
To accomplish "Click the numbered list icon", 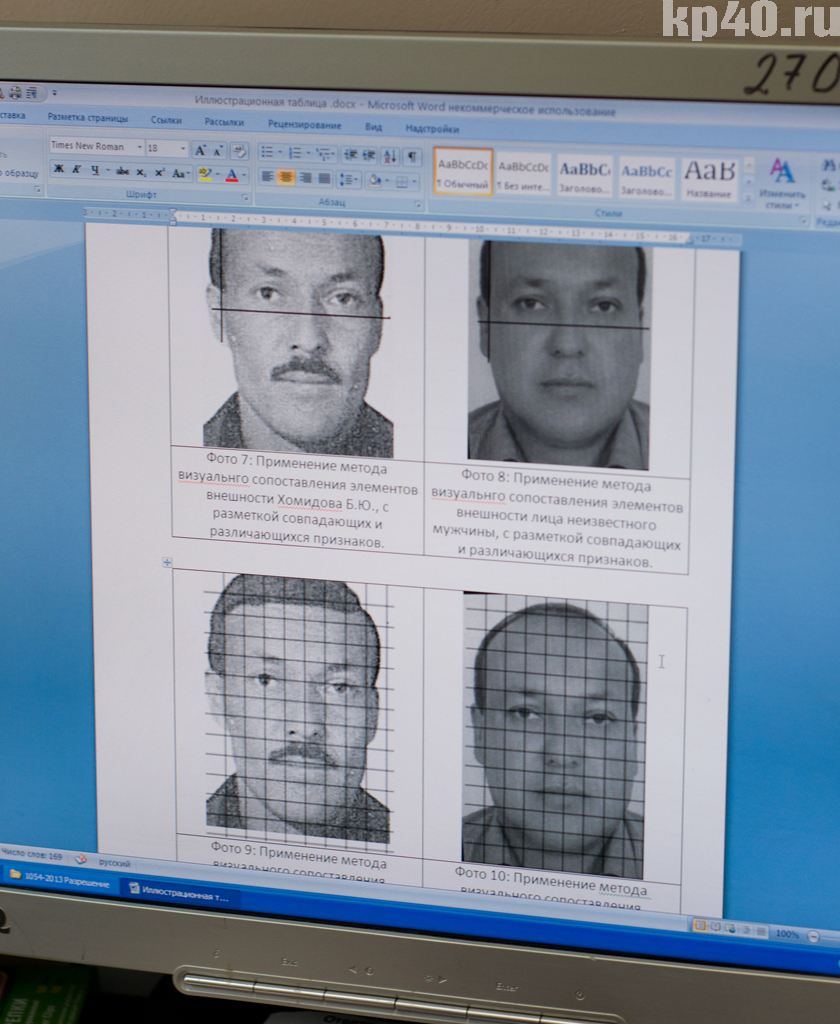I will (x=297, y=153).
